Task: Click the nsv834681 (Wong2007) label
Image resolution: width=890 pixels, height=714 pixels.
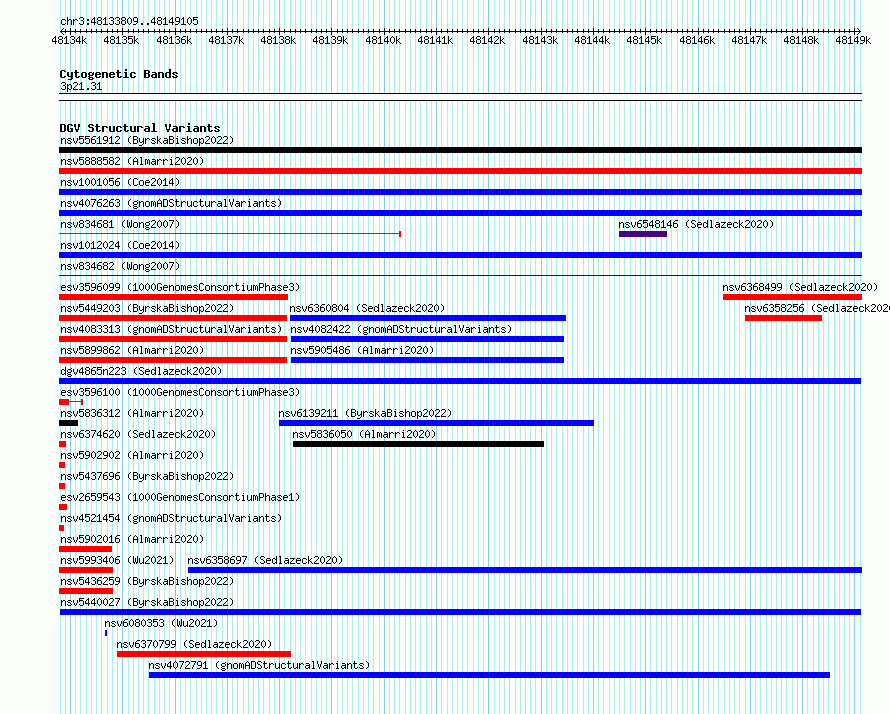Action: point(120,224)
